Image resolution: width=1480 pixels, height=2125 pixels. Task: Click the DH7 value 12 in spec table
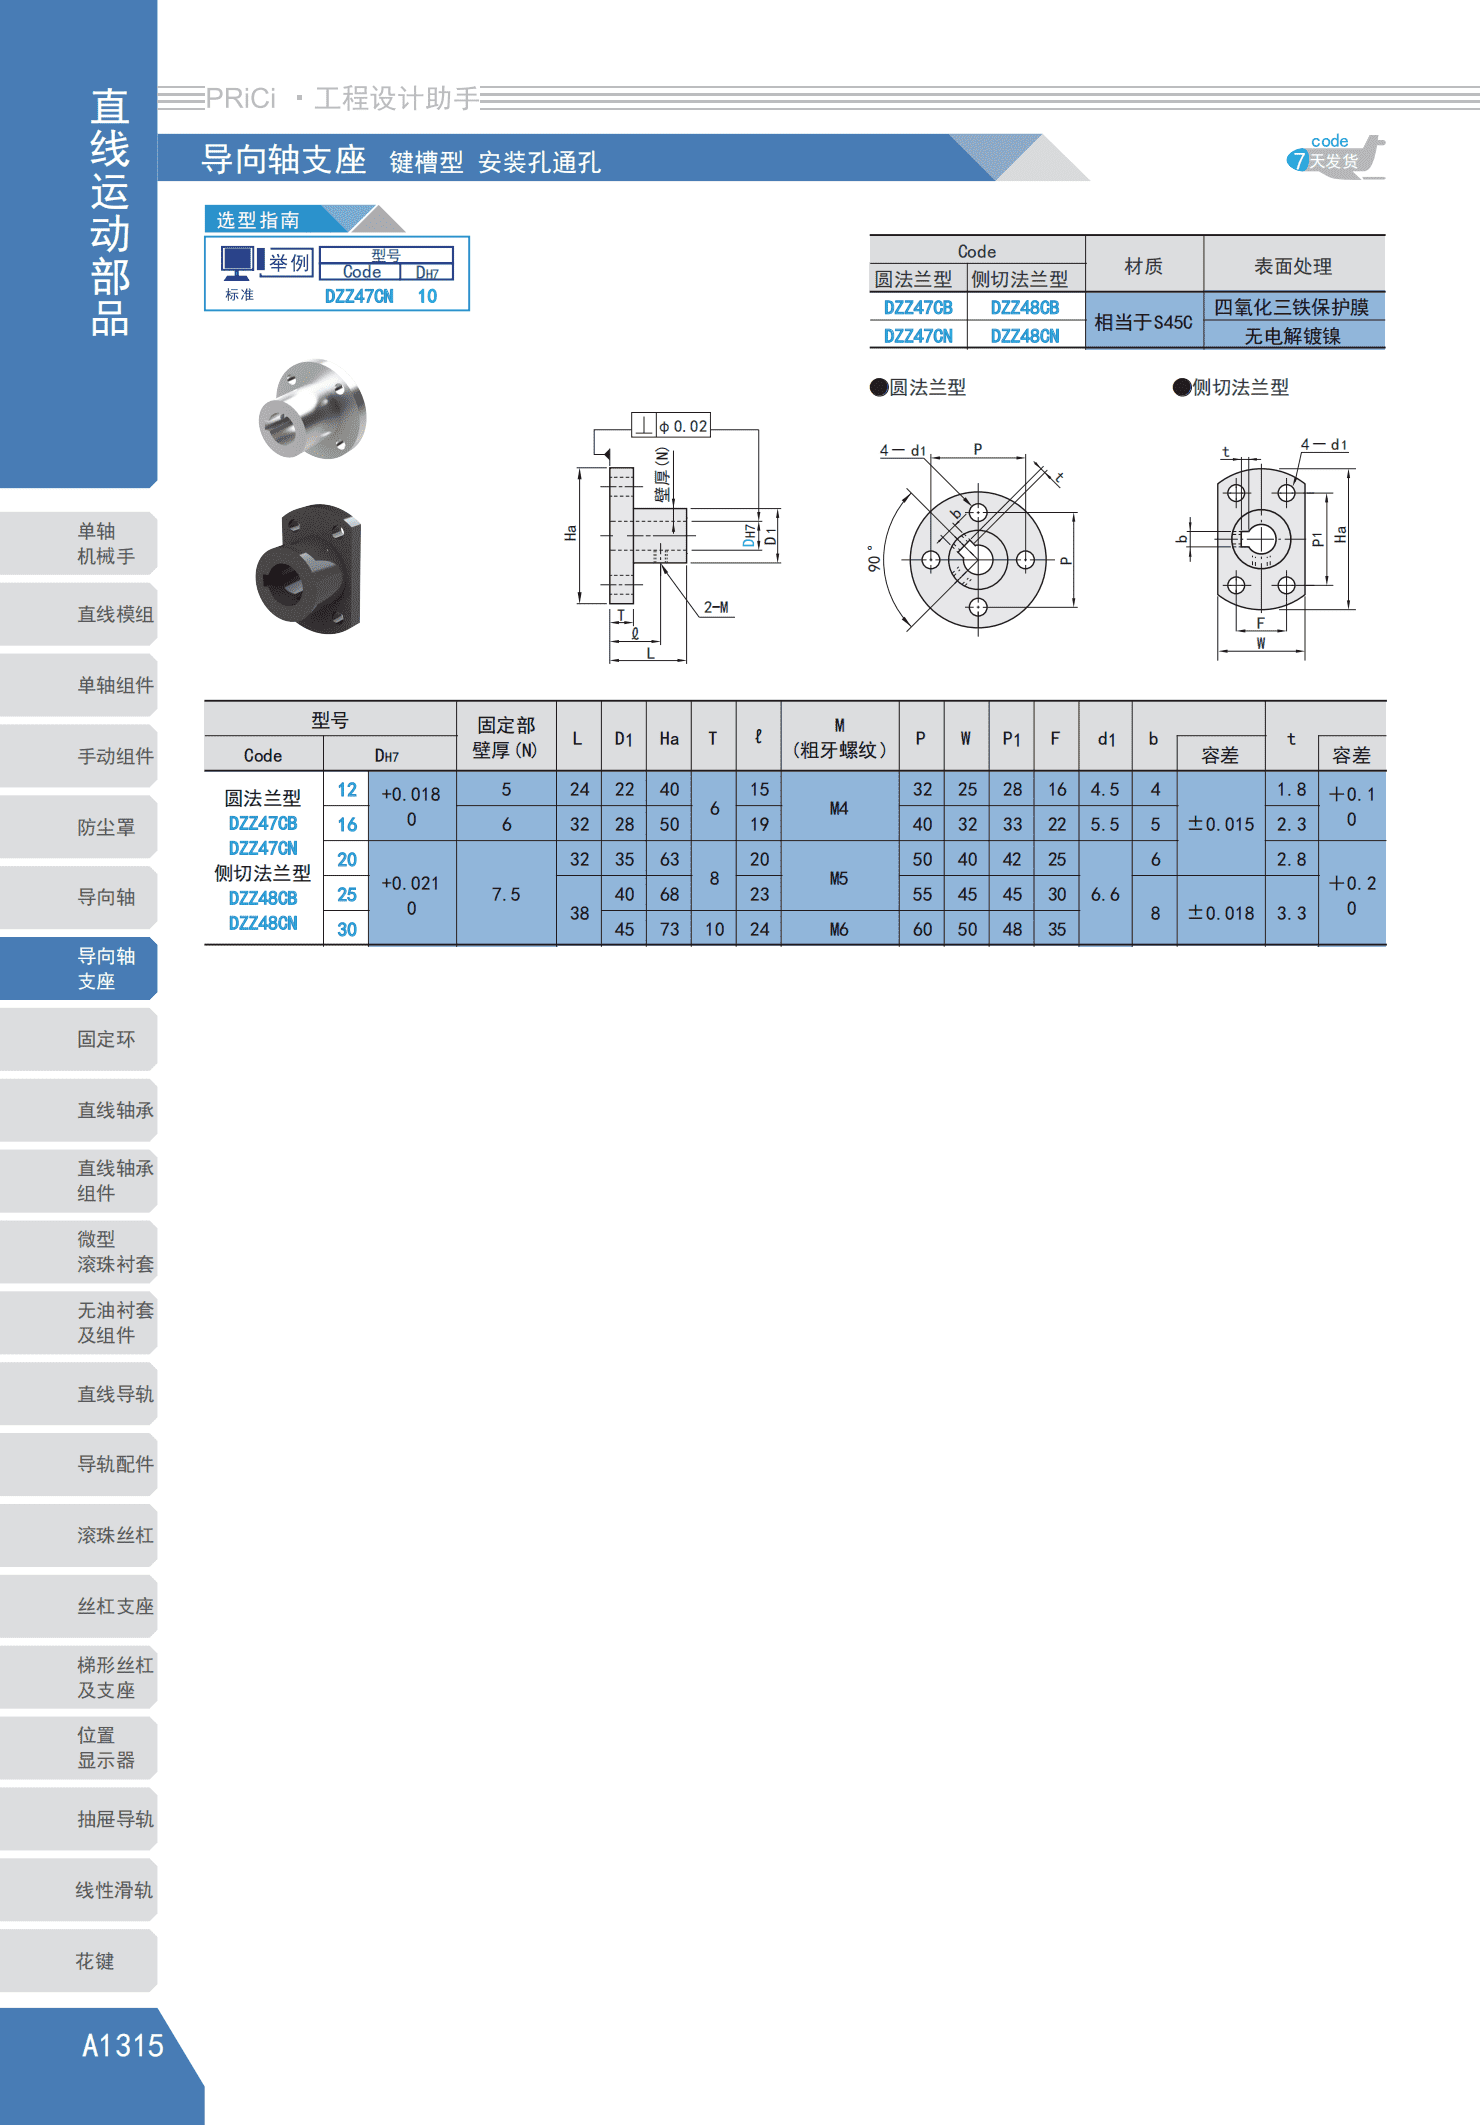click(x=347, y=789)
